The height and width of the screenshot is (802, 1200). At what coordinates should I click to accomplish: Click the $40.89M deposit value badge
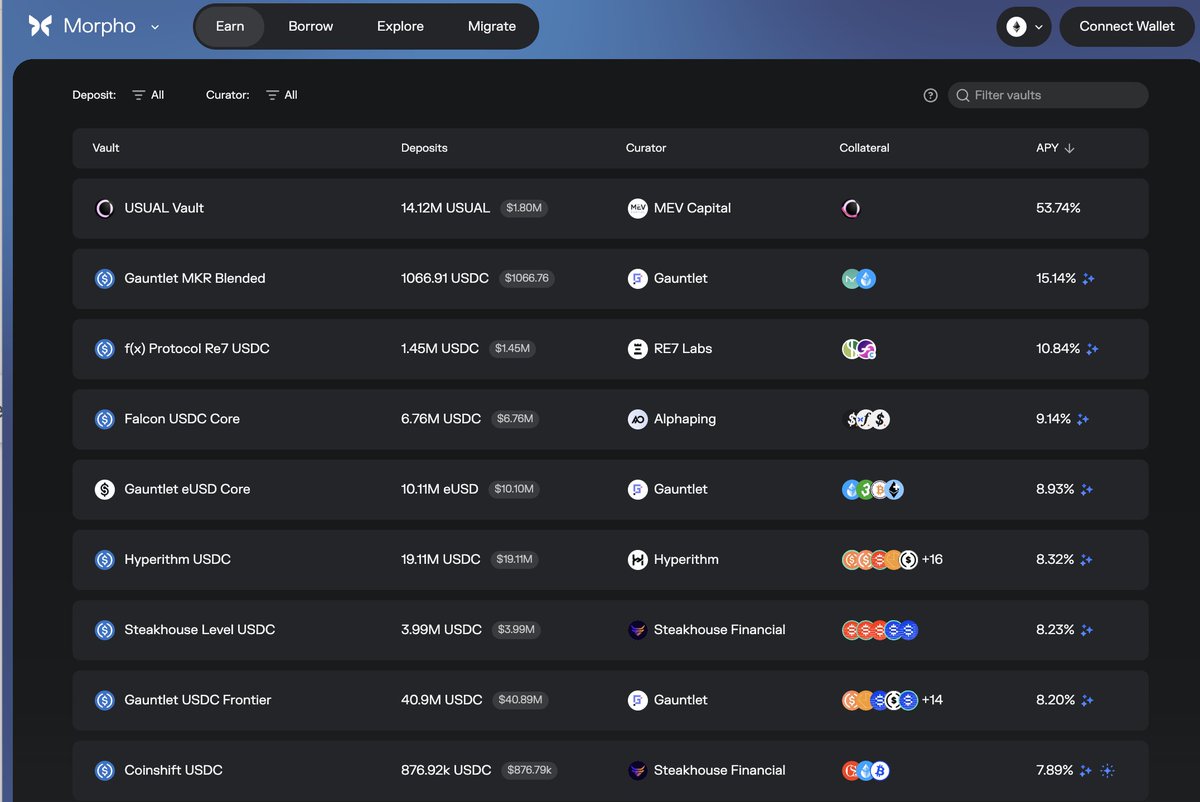coord(521,700)
